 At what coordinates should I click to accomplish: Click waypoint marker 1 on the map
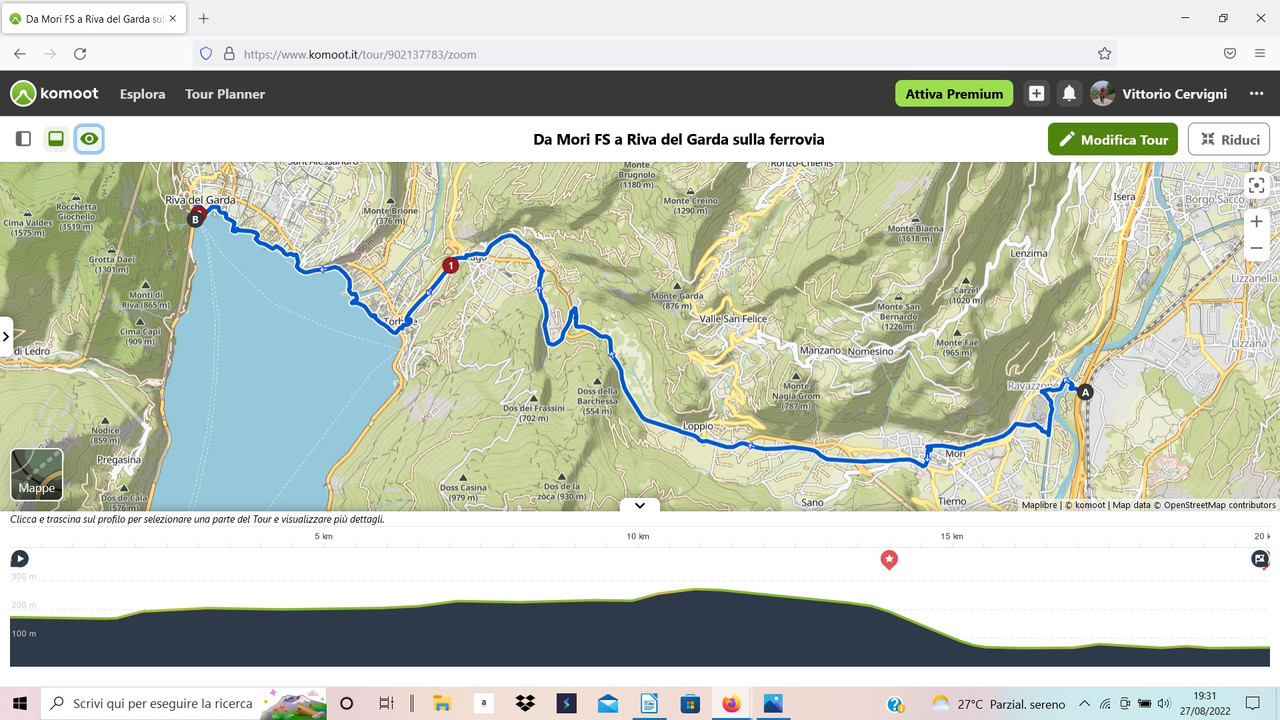tap(450, 265)
